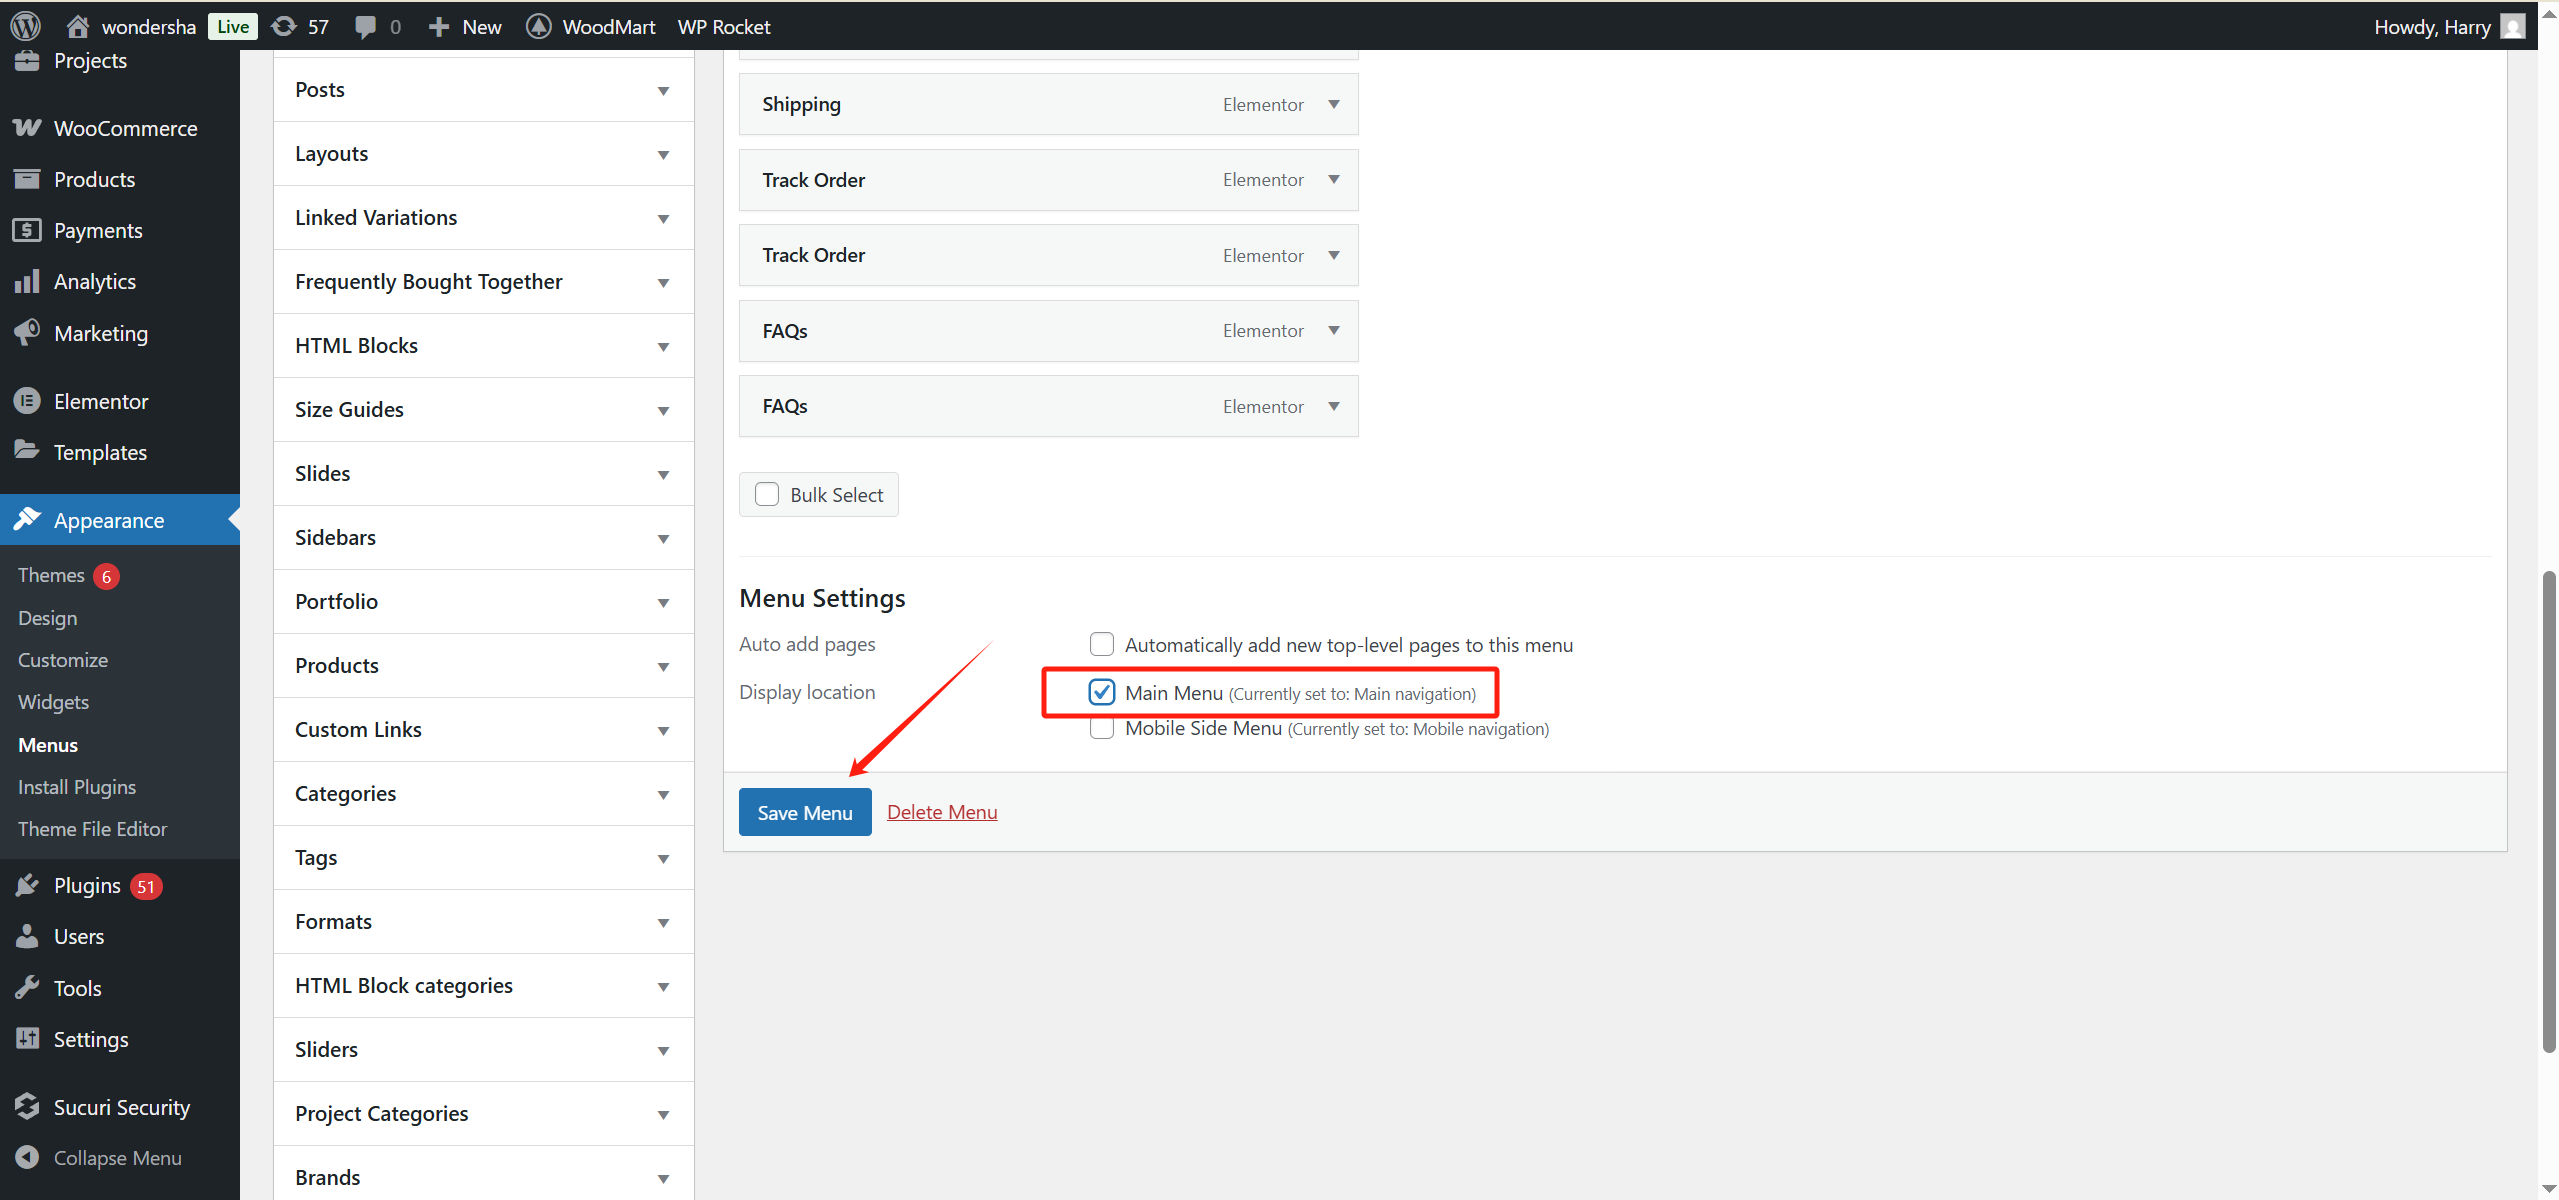
Task: Open the Widgets submenu item
Action: coord(53,702)
